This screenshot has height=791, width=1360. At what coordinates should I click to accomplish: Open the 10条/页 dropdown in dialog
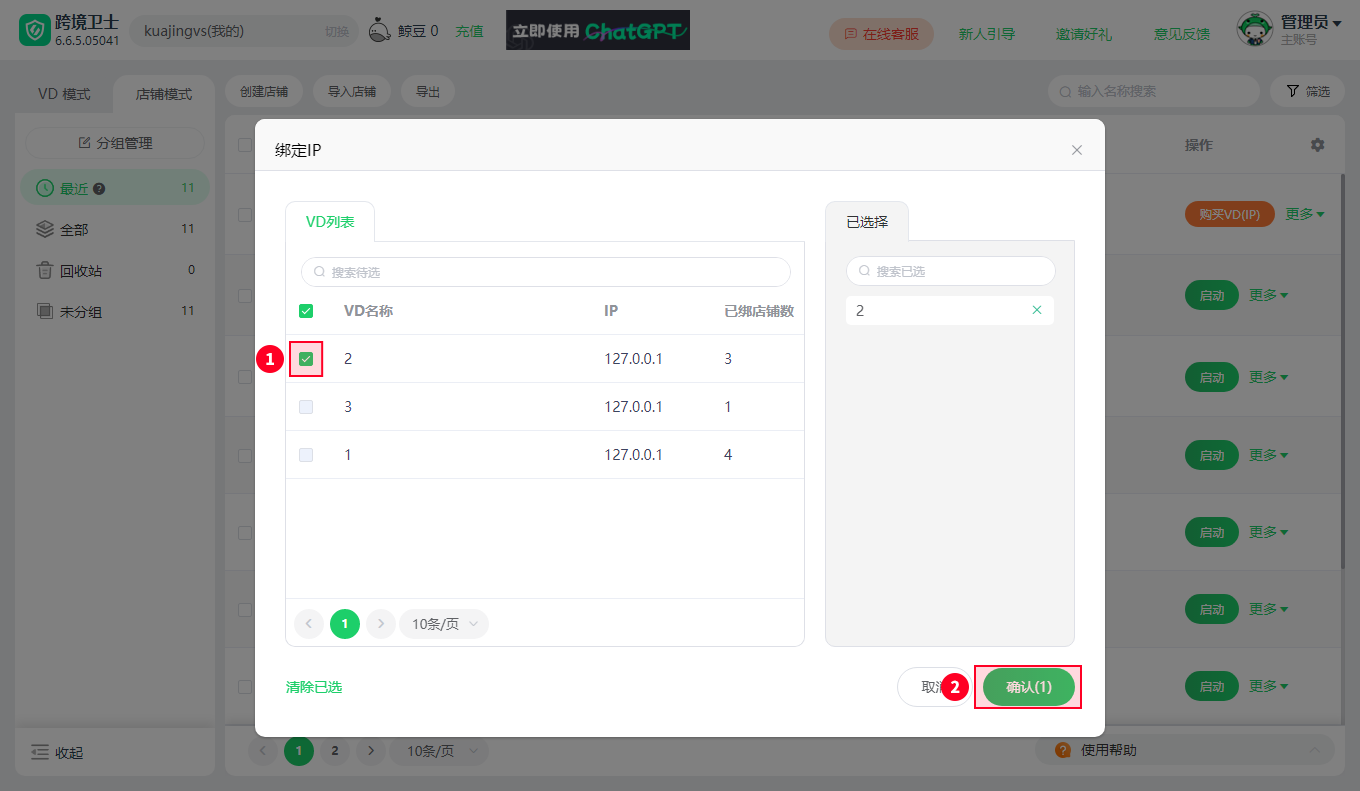tap(444, 624)
